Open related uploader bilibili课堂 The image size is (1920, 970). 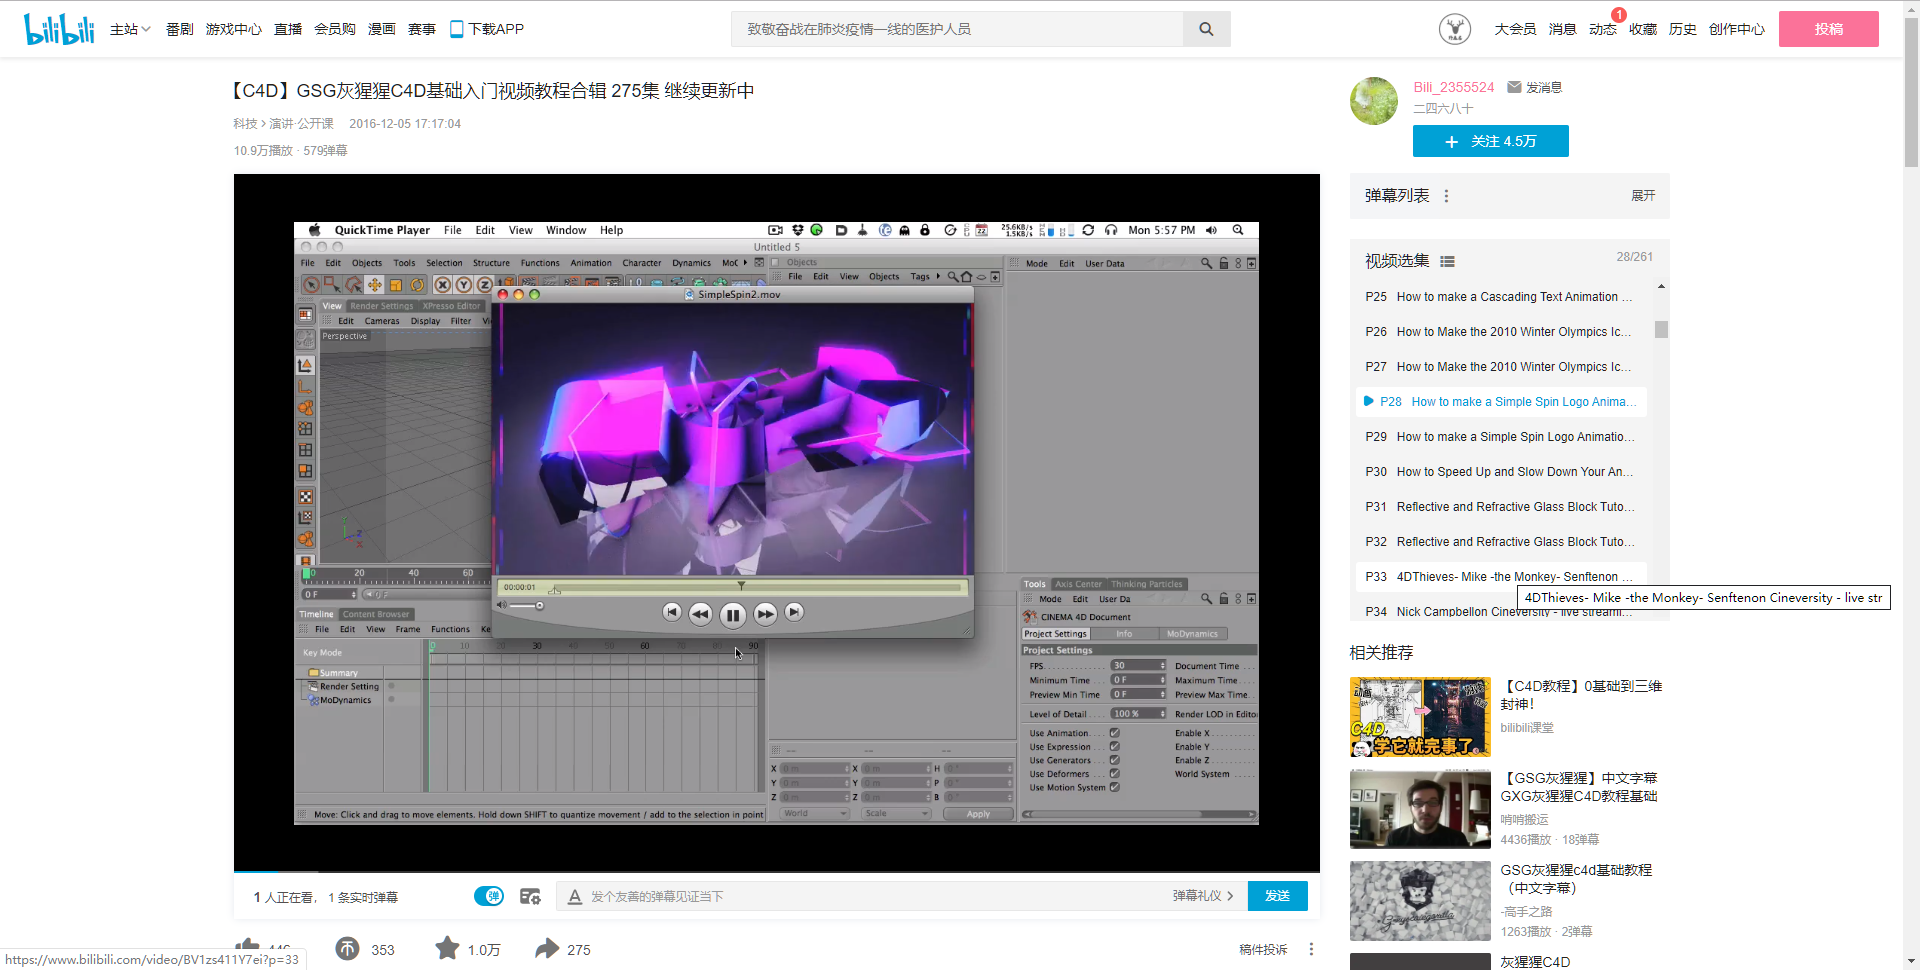[1527, 728]
